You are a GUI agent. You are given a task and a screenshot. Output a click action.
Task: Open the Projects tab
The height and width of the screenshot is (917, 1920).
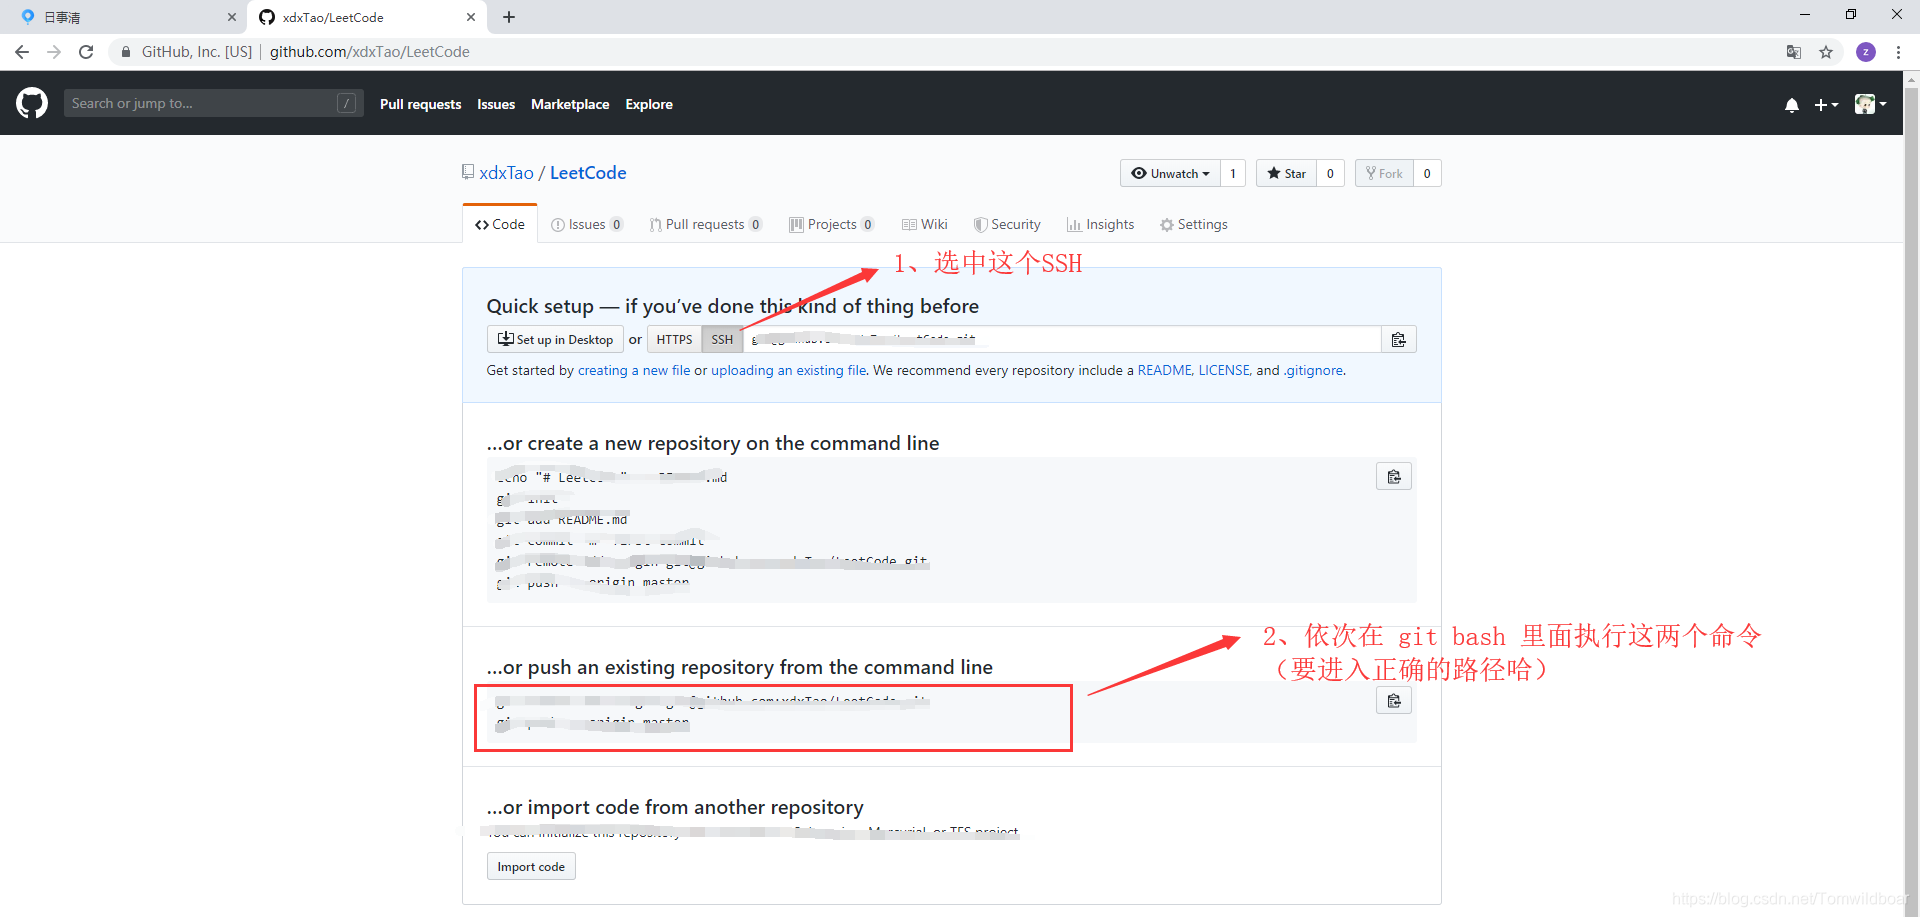tap(832, 224)
